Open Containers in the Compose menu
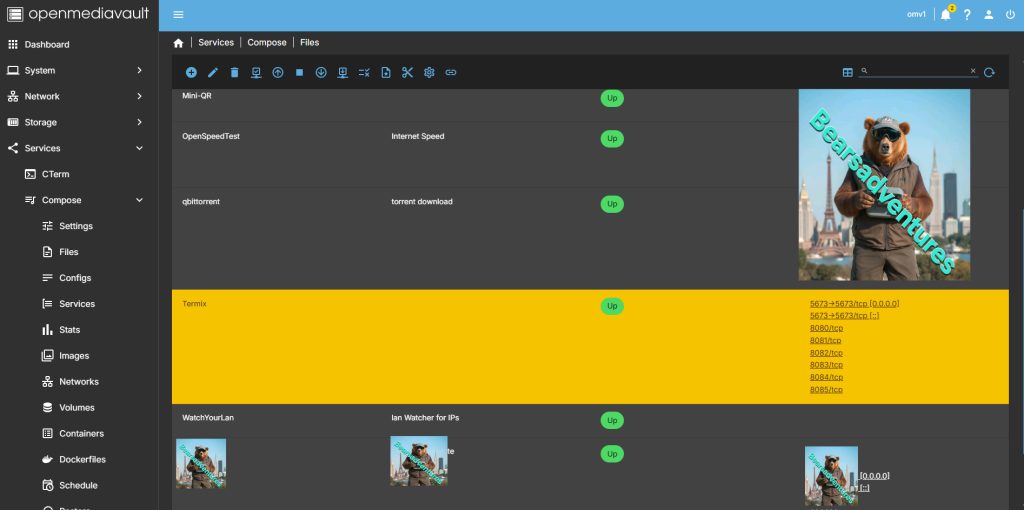This screenshot has width=1024, height=510. pyautogui.click(x=81, y=433)
